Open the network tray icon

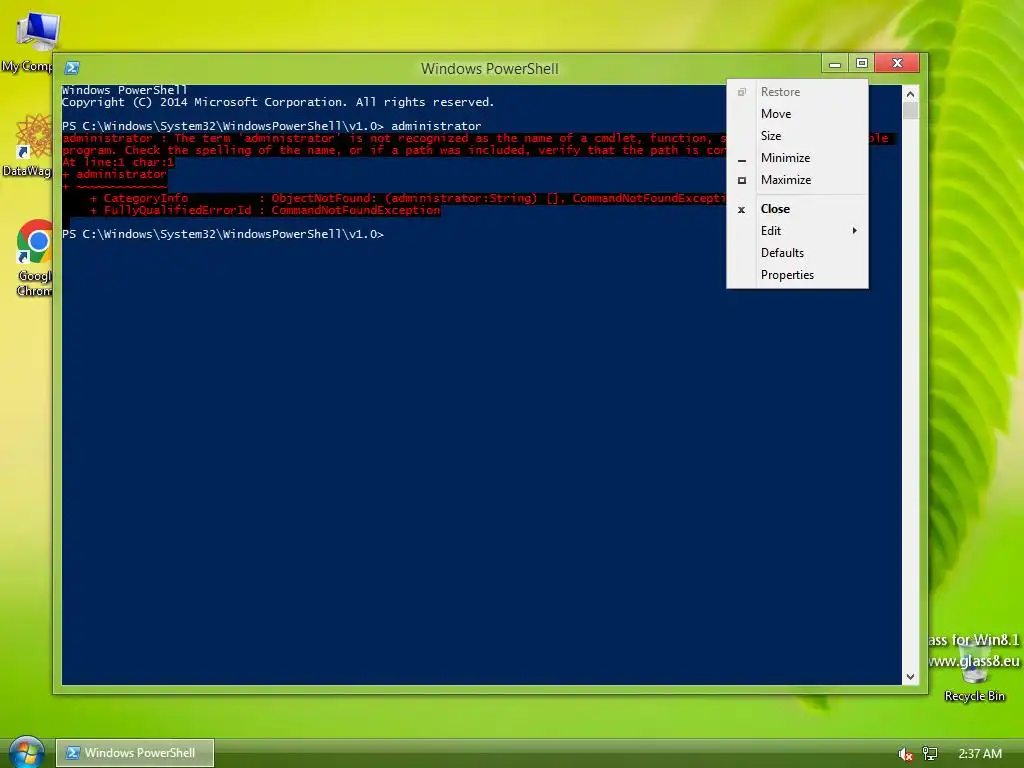[930, 754]
